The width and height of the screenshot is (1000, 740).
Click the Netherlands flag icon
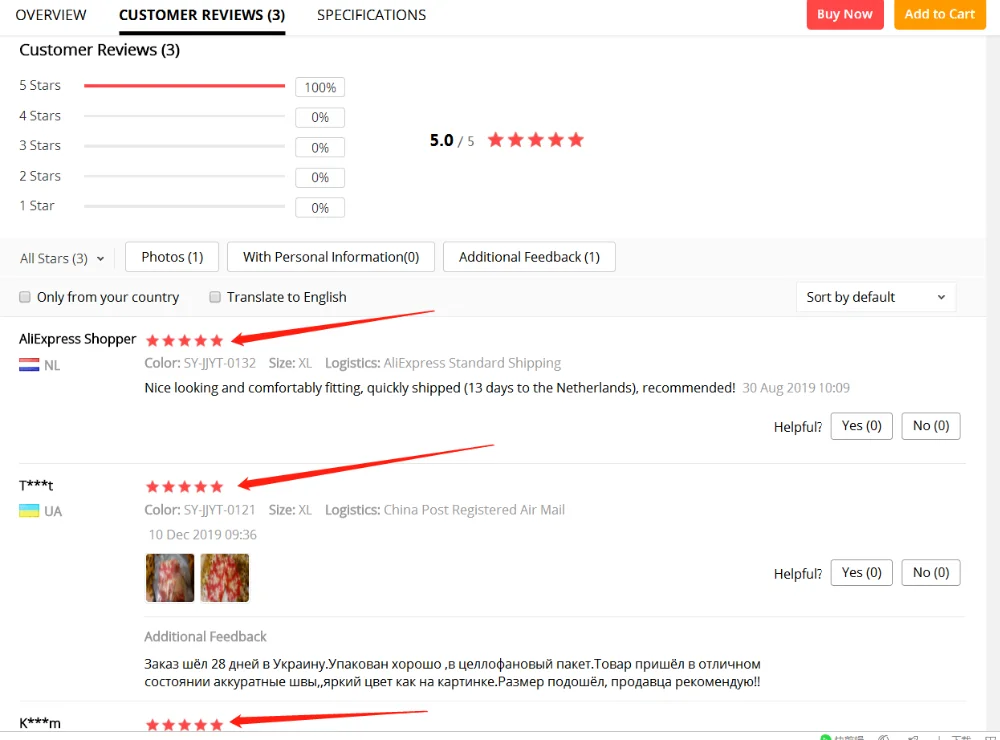pyautogui.click(x=29, y=365)
